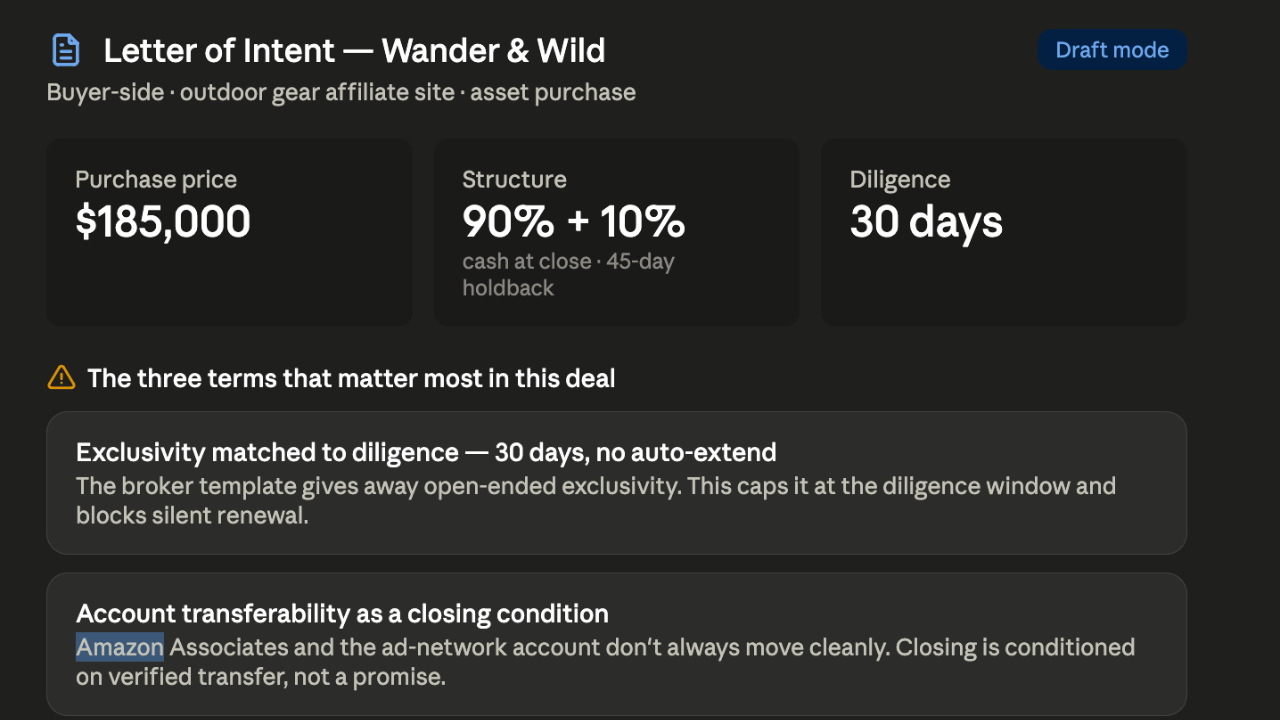Toggle the Draft mode badge

(x=1112, y=50)
